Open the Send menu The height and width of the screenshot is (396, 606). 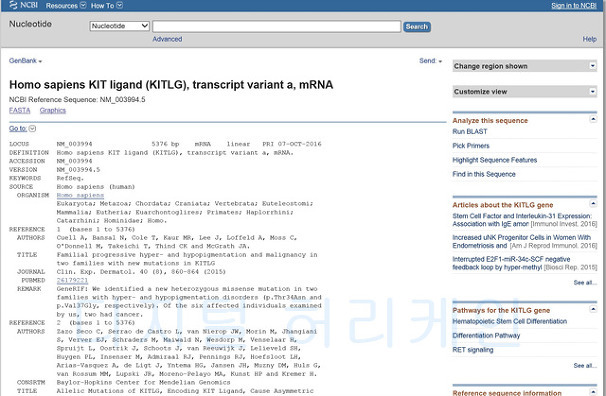tap(431, 61)
